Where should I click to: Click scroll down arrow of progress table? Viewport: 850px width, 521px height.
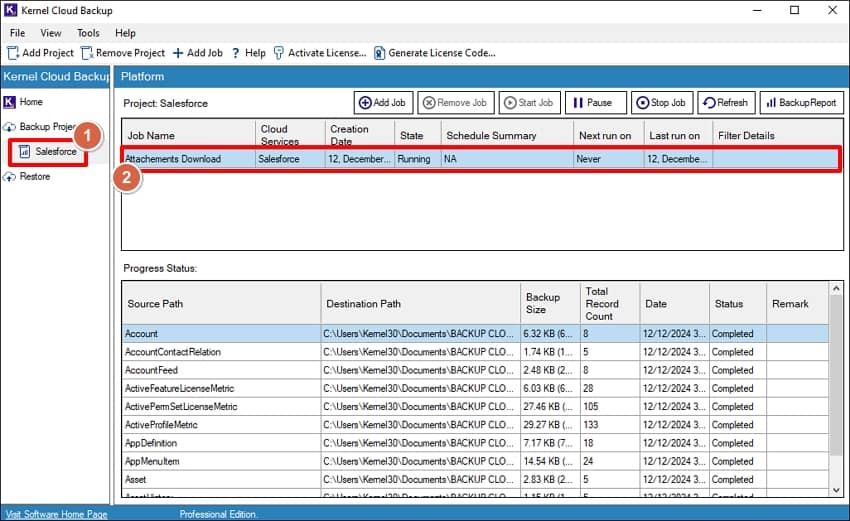[x=835, y=490]
